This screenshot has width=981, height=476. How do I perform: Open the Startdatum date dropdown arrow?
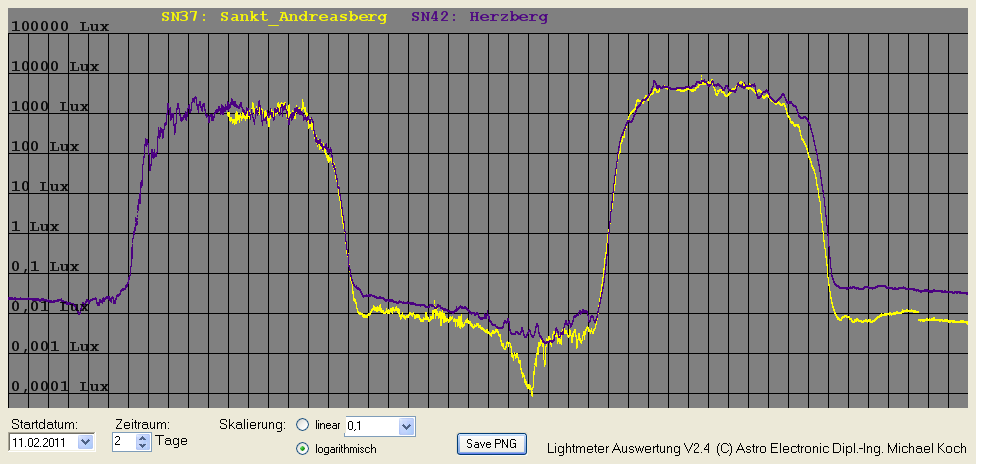86,442
